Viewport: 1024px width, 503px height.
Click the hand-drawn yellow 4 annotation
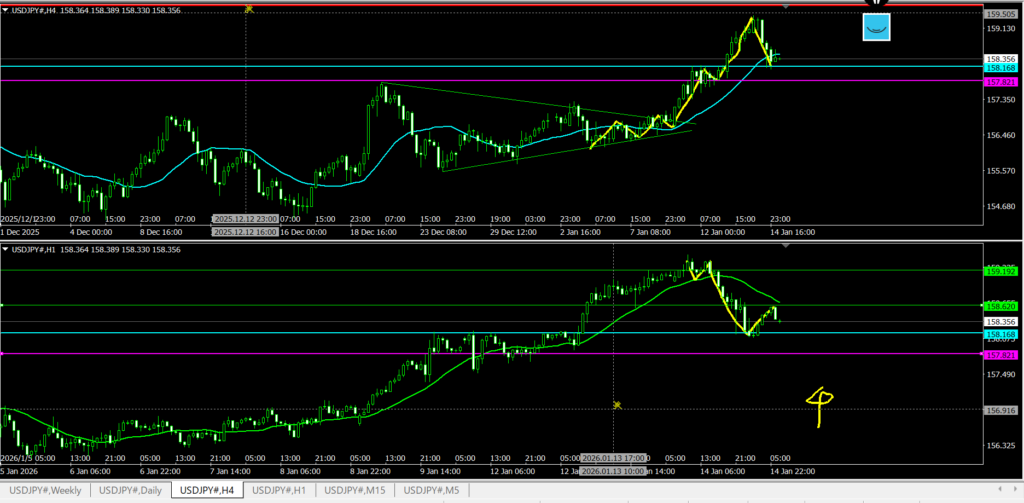click(x=823, y=406)
